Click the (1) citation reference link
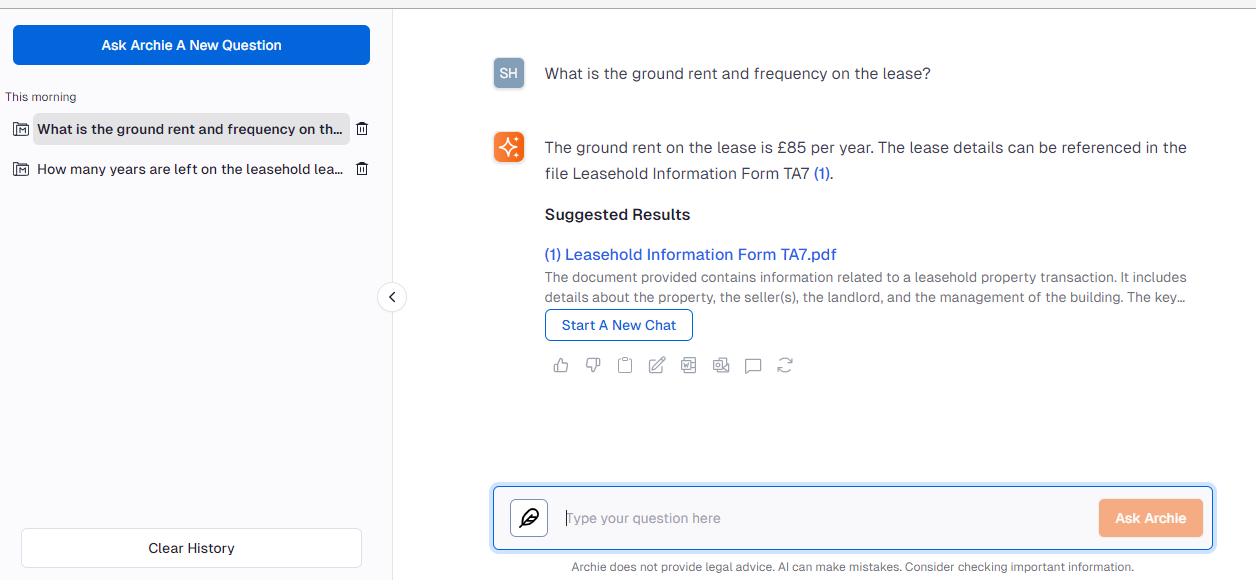Image resolution: width=1256 pixels, height=580 pixels. (822, 174)
